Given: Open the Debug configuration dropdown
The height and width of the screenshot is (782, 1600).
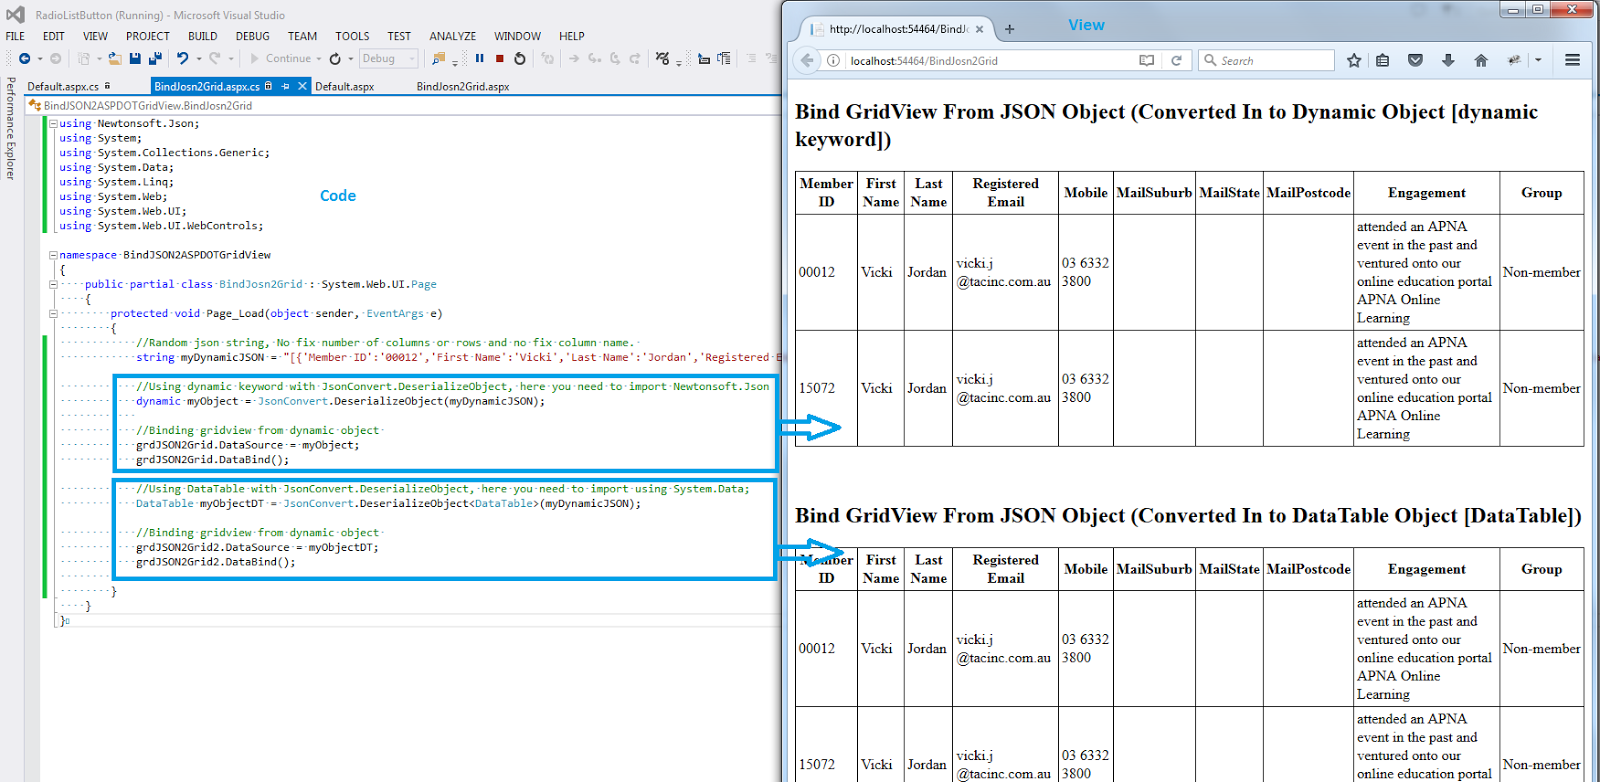Looking at the screenshot, I should [388, 58].
